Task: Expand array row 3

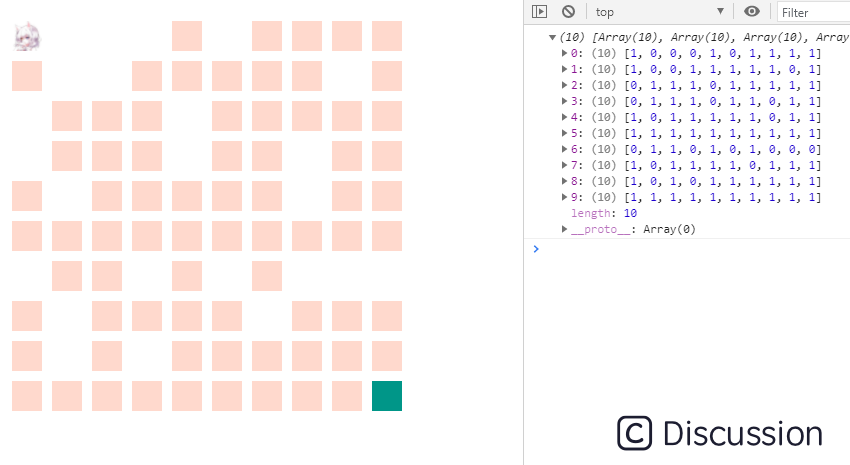Action: tap(564, 101)
